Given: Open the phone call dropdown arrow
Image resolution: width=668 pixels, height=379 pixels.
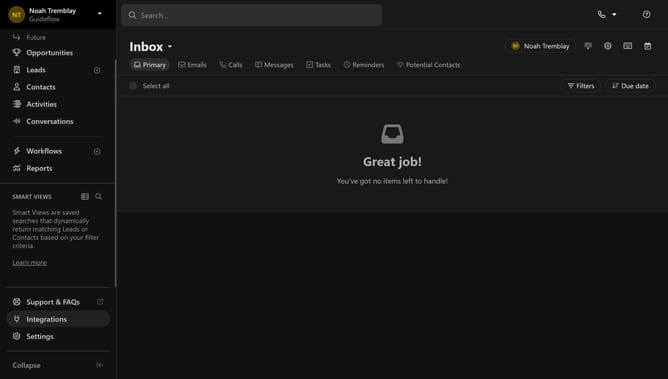Looking at the screenshot, I should tap(614, 14).
